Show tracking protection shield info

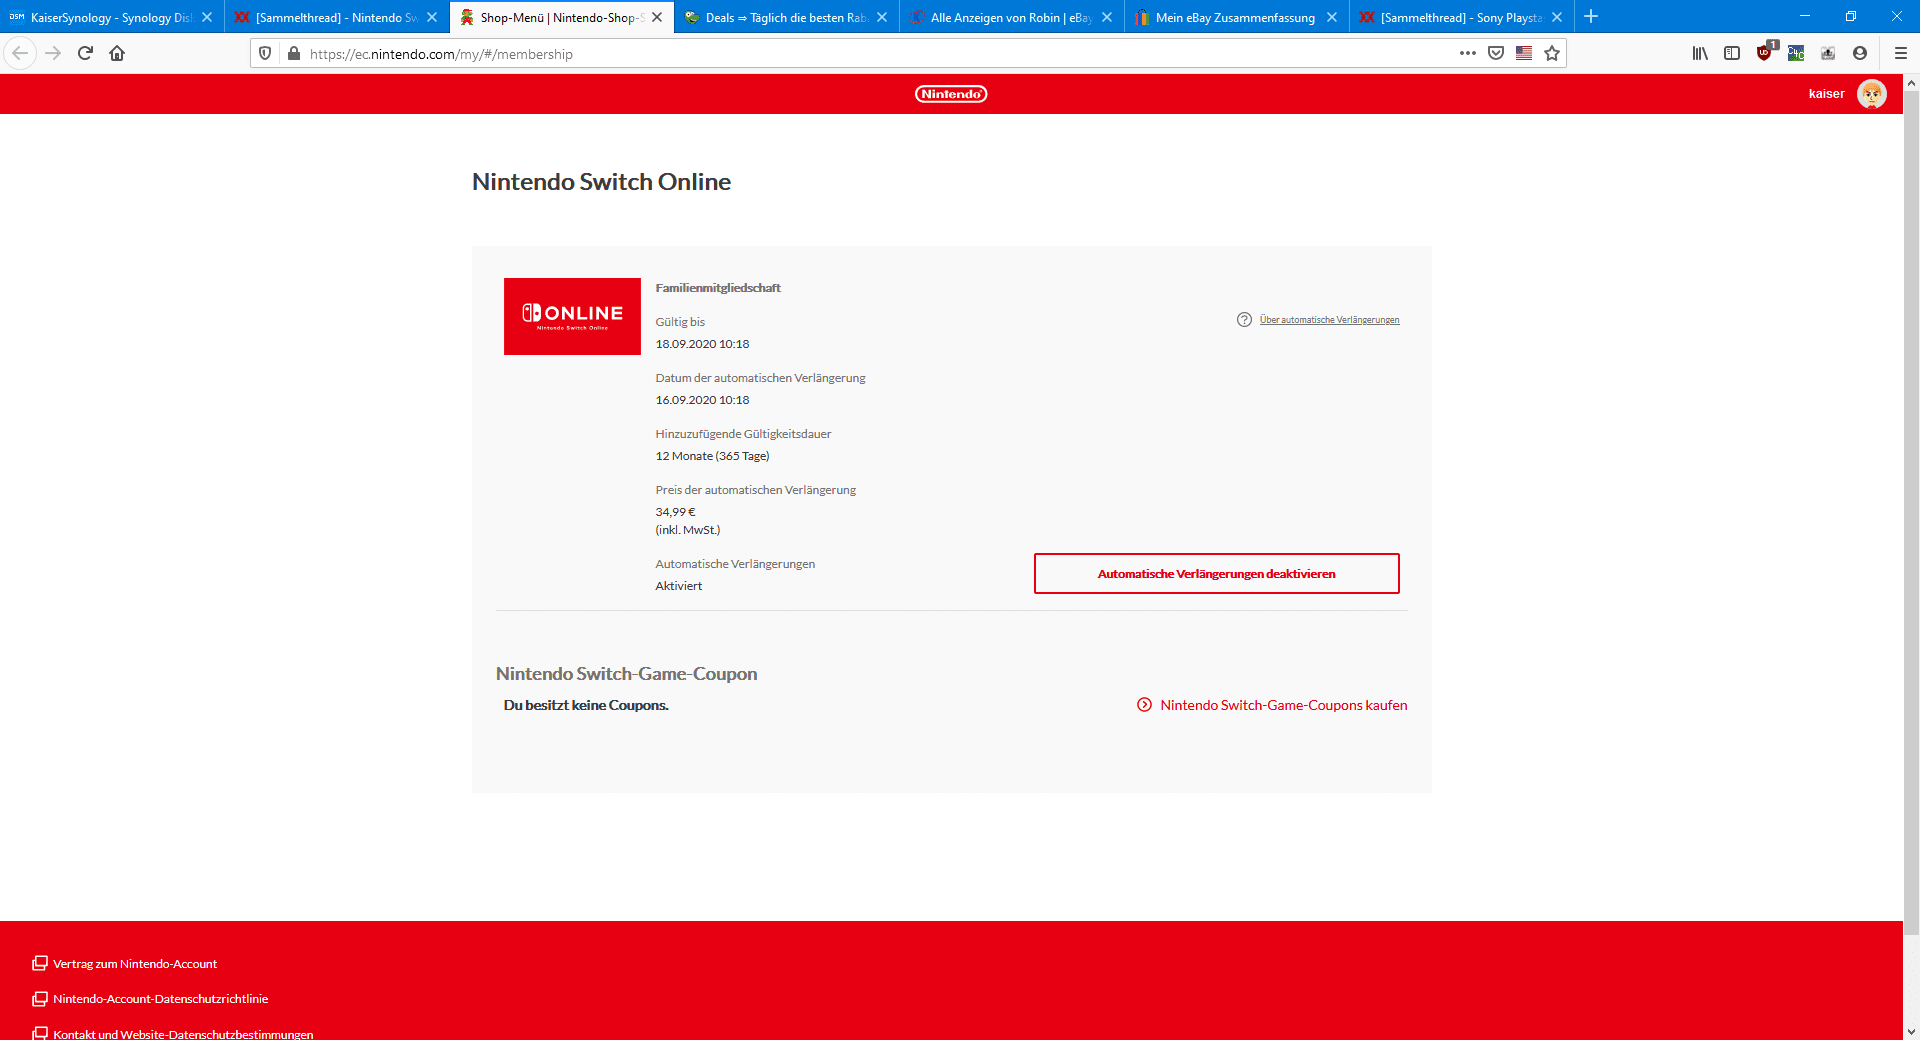pyautogui.click(x=265, y=53)
